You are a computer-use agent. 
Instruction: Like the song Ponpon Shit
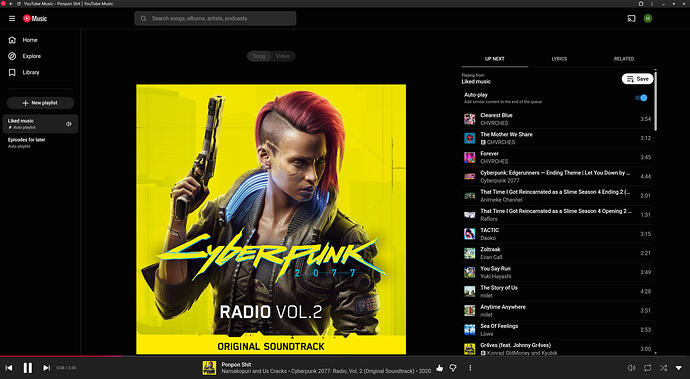[440, 368]
